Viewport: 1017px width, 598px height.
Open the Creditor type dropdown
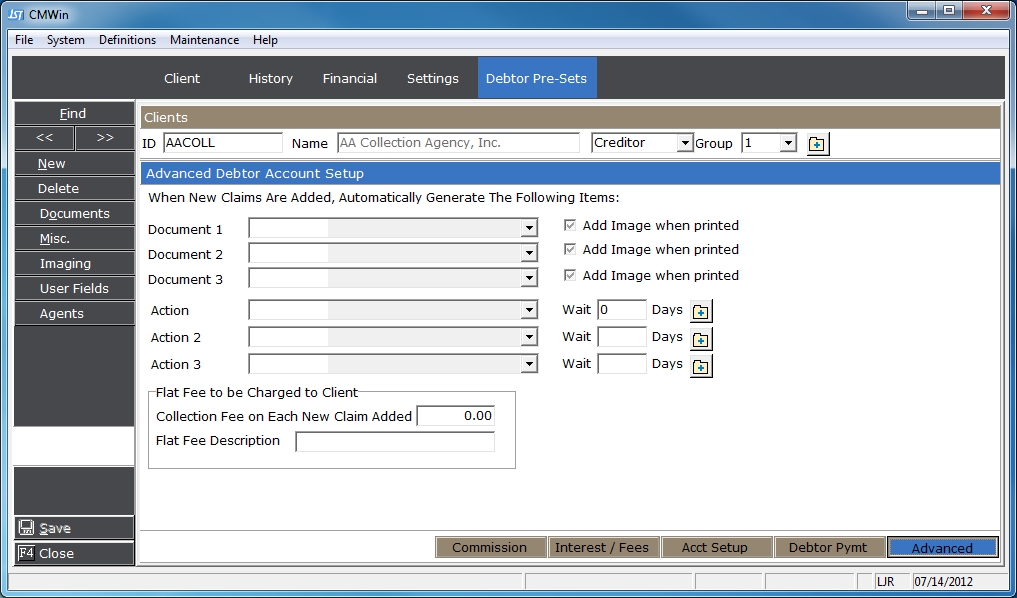click(684, 144)
